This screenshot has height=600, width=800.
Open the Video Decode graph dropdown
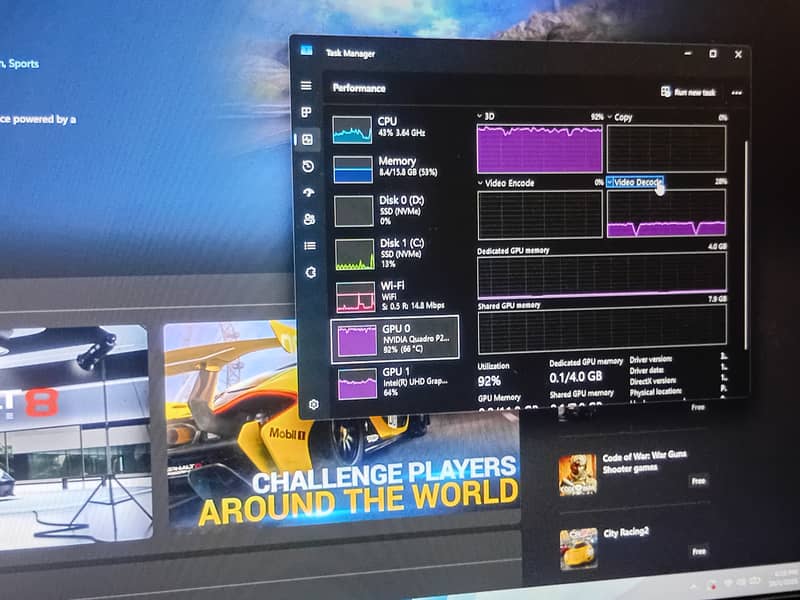click(635, 182)
